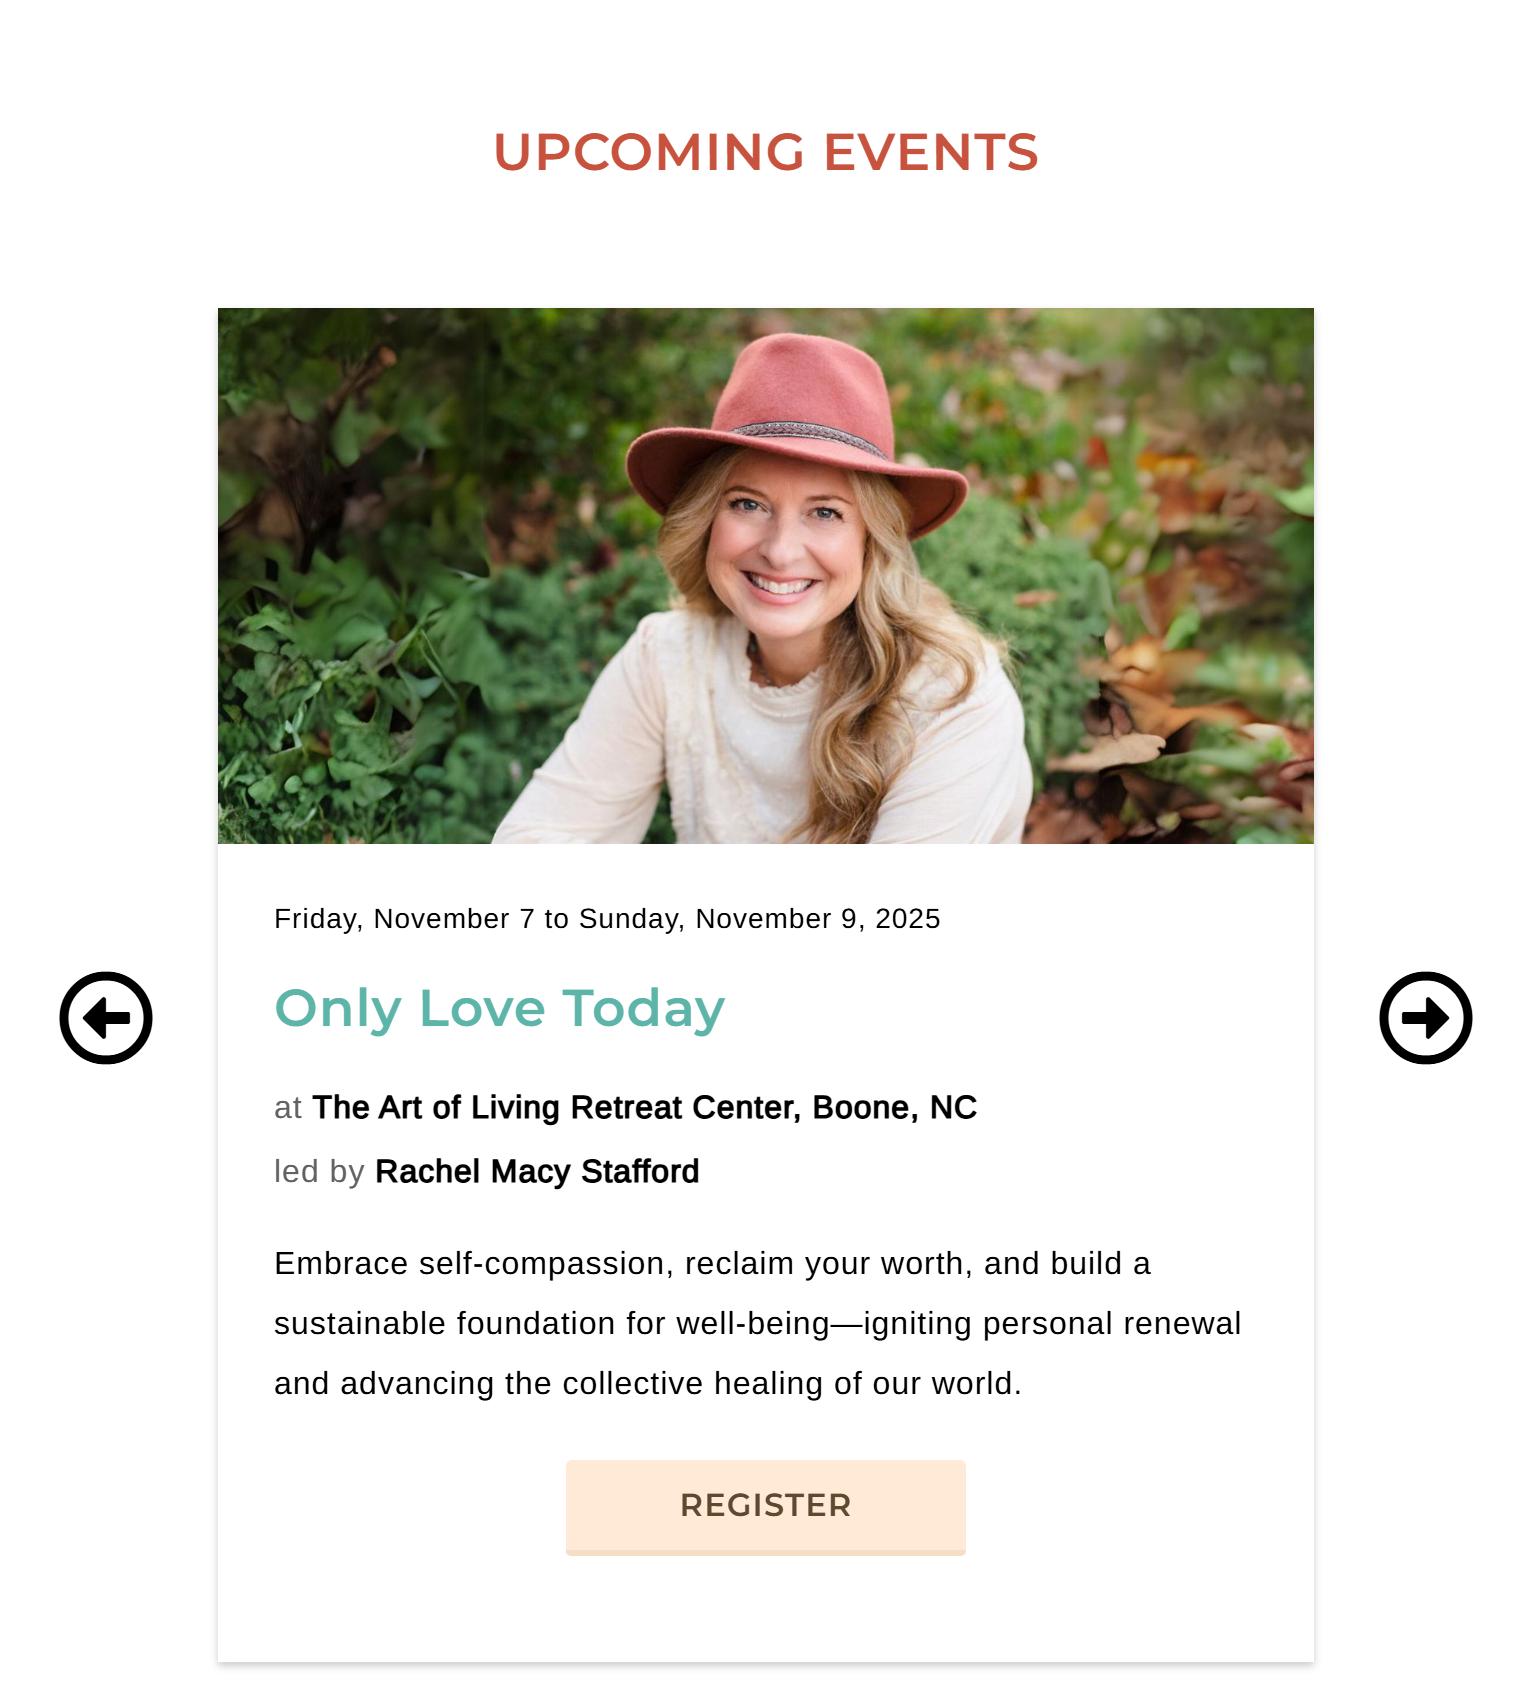Click the pink hat in the event photo
1524x1696 pixels.
pyautogui.click(x=798, y=430)
